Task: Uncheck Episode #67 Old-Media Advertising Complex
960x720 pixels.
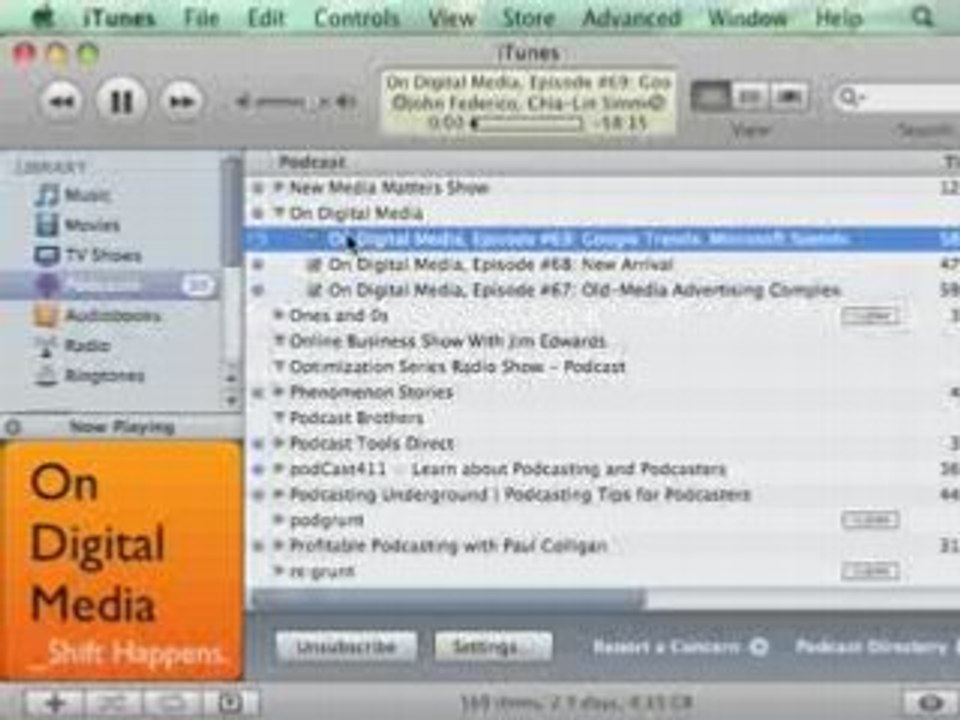Action: 314,290
